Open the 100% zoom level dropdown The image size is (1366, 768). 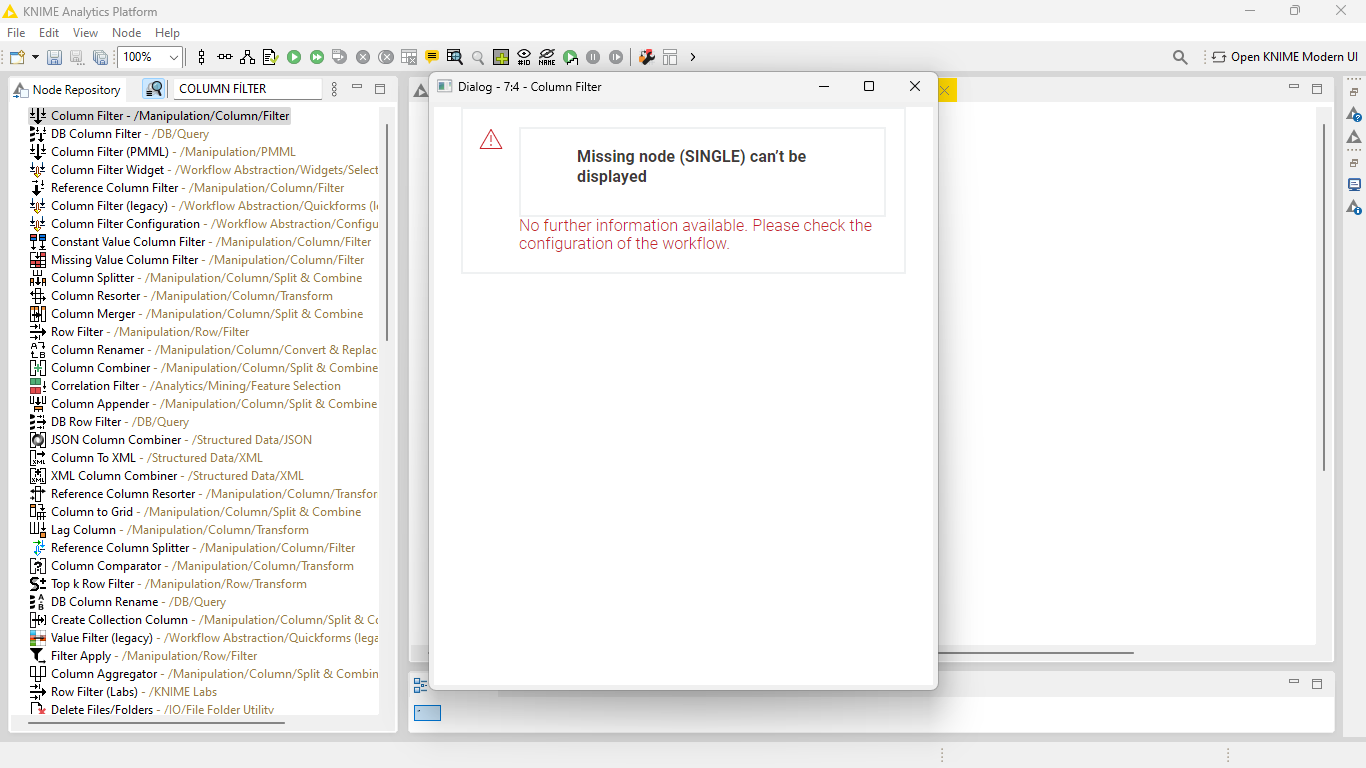(x=174, y=57)
